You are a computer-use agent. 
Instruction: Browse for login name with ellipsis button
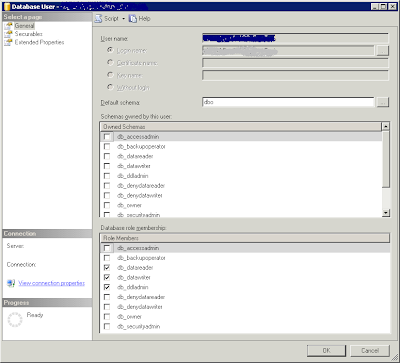(383, 51)
